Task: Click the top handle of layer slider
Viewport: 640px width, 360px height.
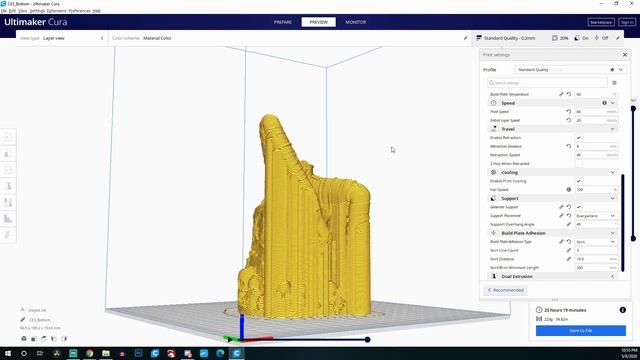Action: [x=633, y=109]
